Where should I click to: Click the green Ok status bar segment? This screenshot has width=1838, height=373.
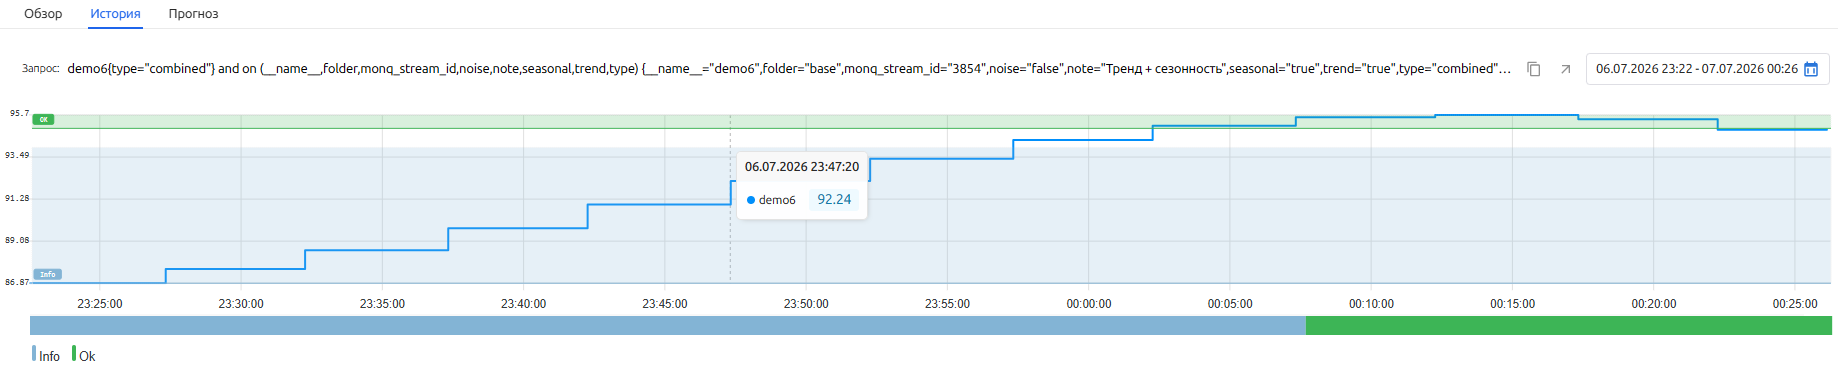[1569, 325]
